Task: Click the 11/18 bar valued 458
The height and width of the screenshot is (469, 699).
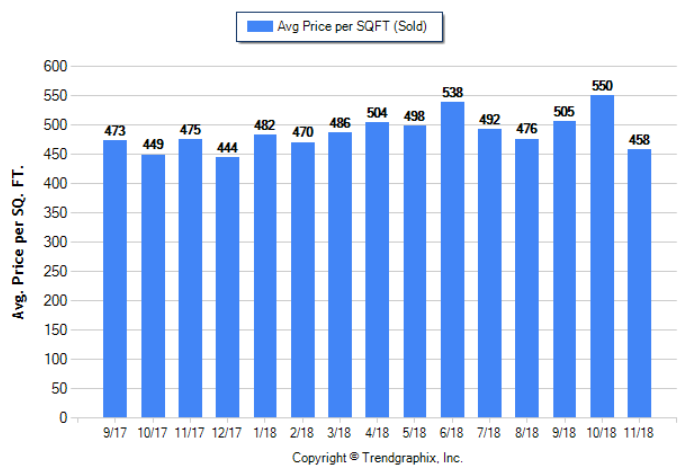Action: coord(639,283)
